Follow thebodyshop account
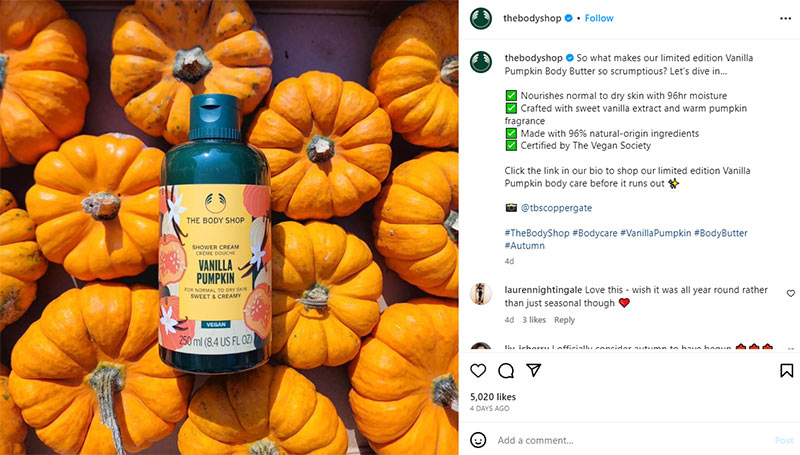Image resolution: width=800 pixels, height=455 pixels. coord(599,18)
